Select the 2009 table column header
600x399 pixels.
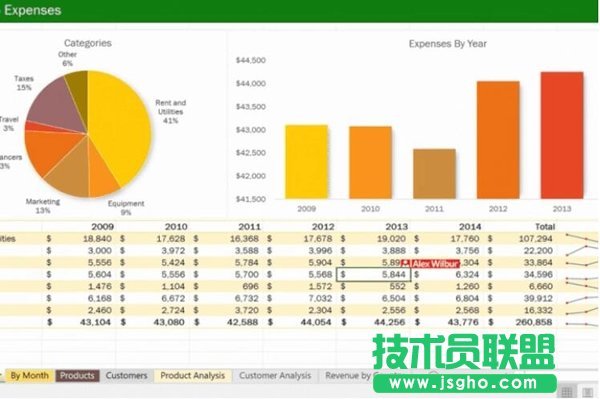coord(103,226)
